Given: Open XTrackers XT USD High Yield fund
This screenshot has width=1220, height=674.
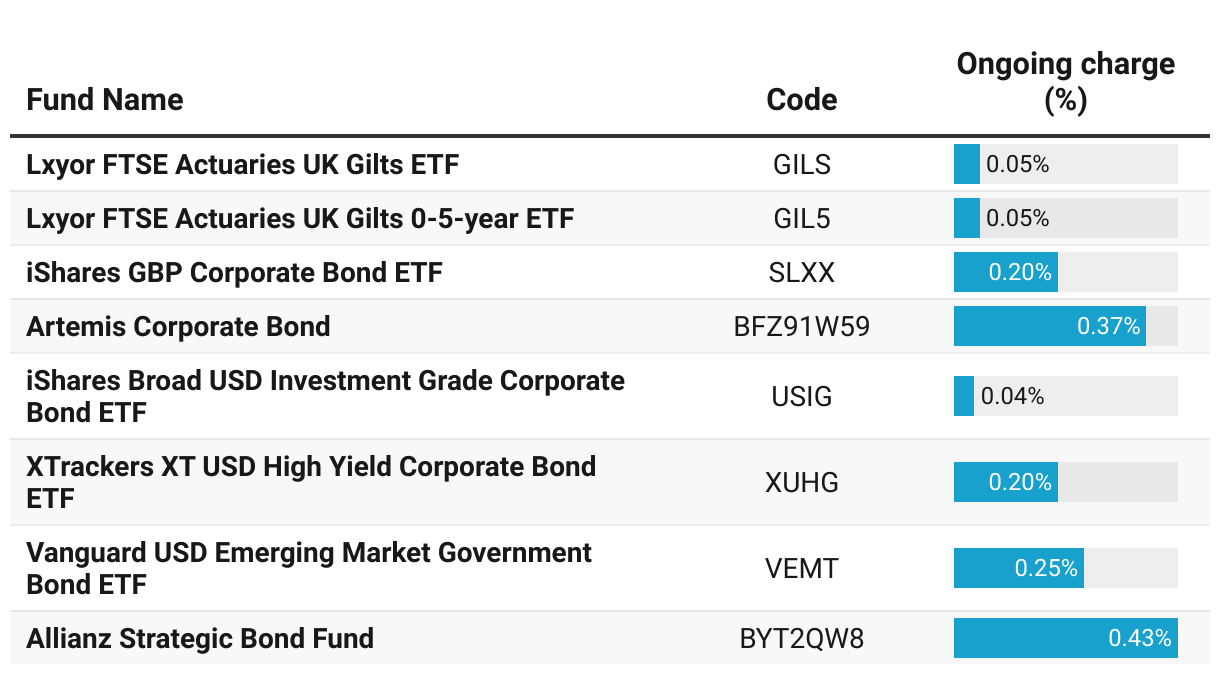Looking at the screenshot, I should [311, 482].
